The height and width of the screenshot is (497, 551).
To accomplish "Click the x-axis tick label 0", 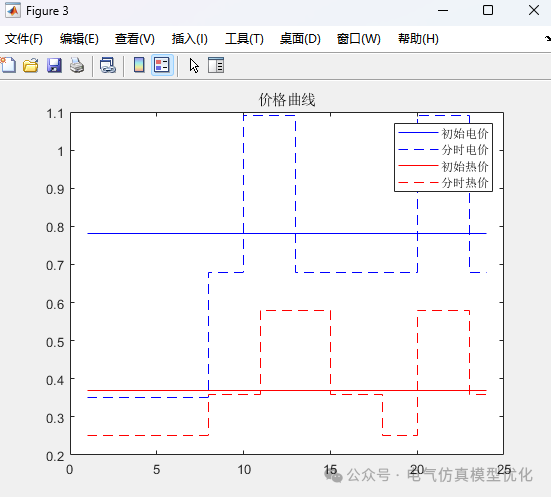I will 70,470.
